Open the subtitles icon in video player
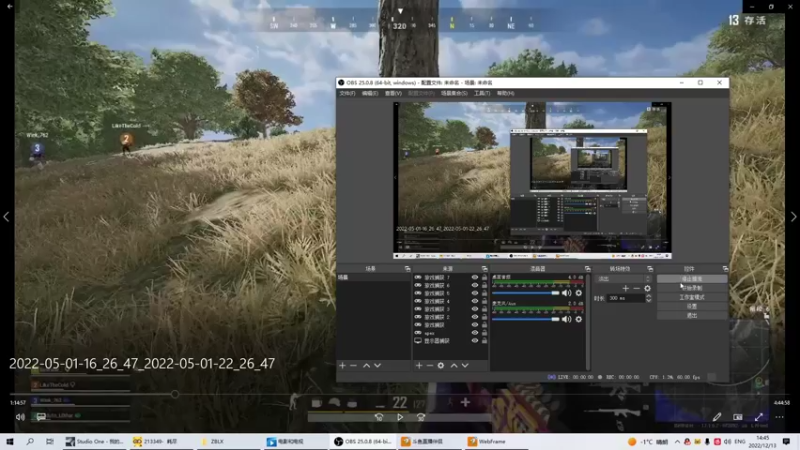 click(x=41, y=417)
